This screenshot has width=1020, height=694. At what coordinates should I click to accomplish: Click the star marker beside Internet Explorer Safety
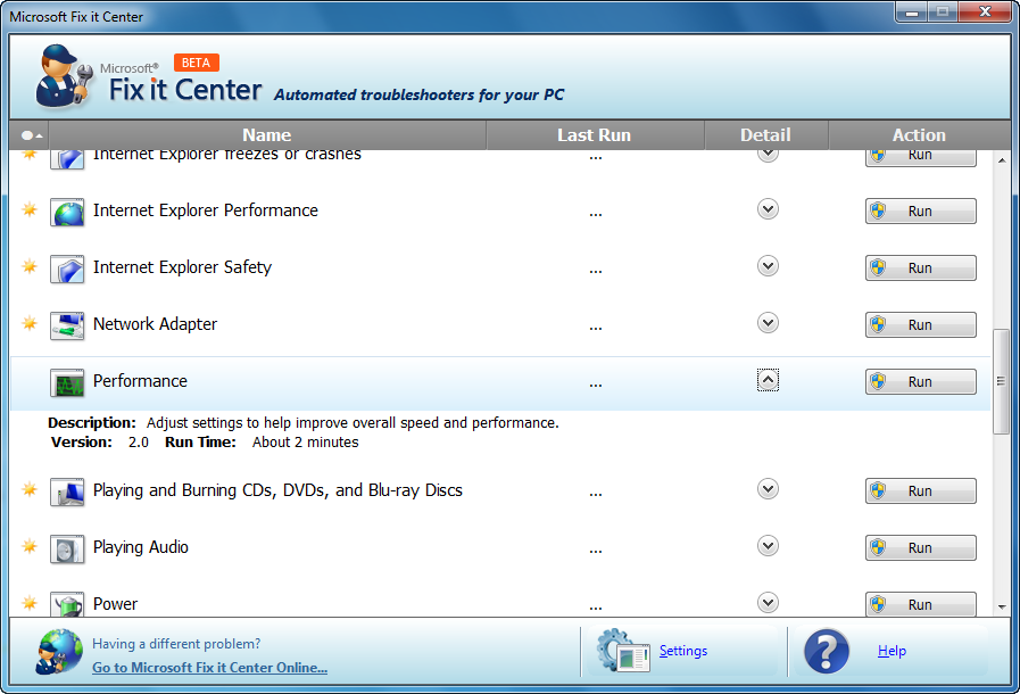(29, 266)
